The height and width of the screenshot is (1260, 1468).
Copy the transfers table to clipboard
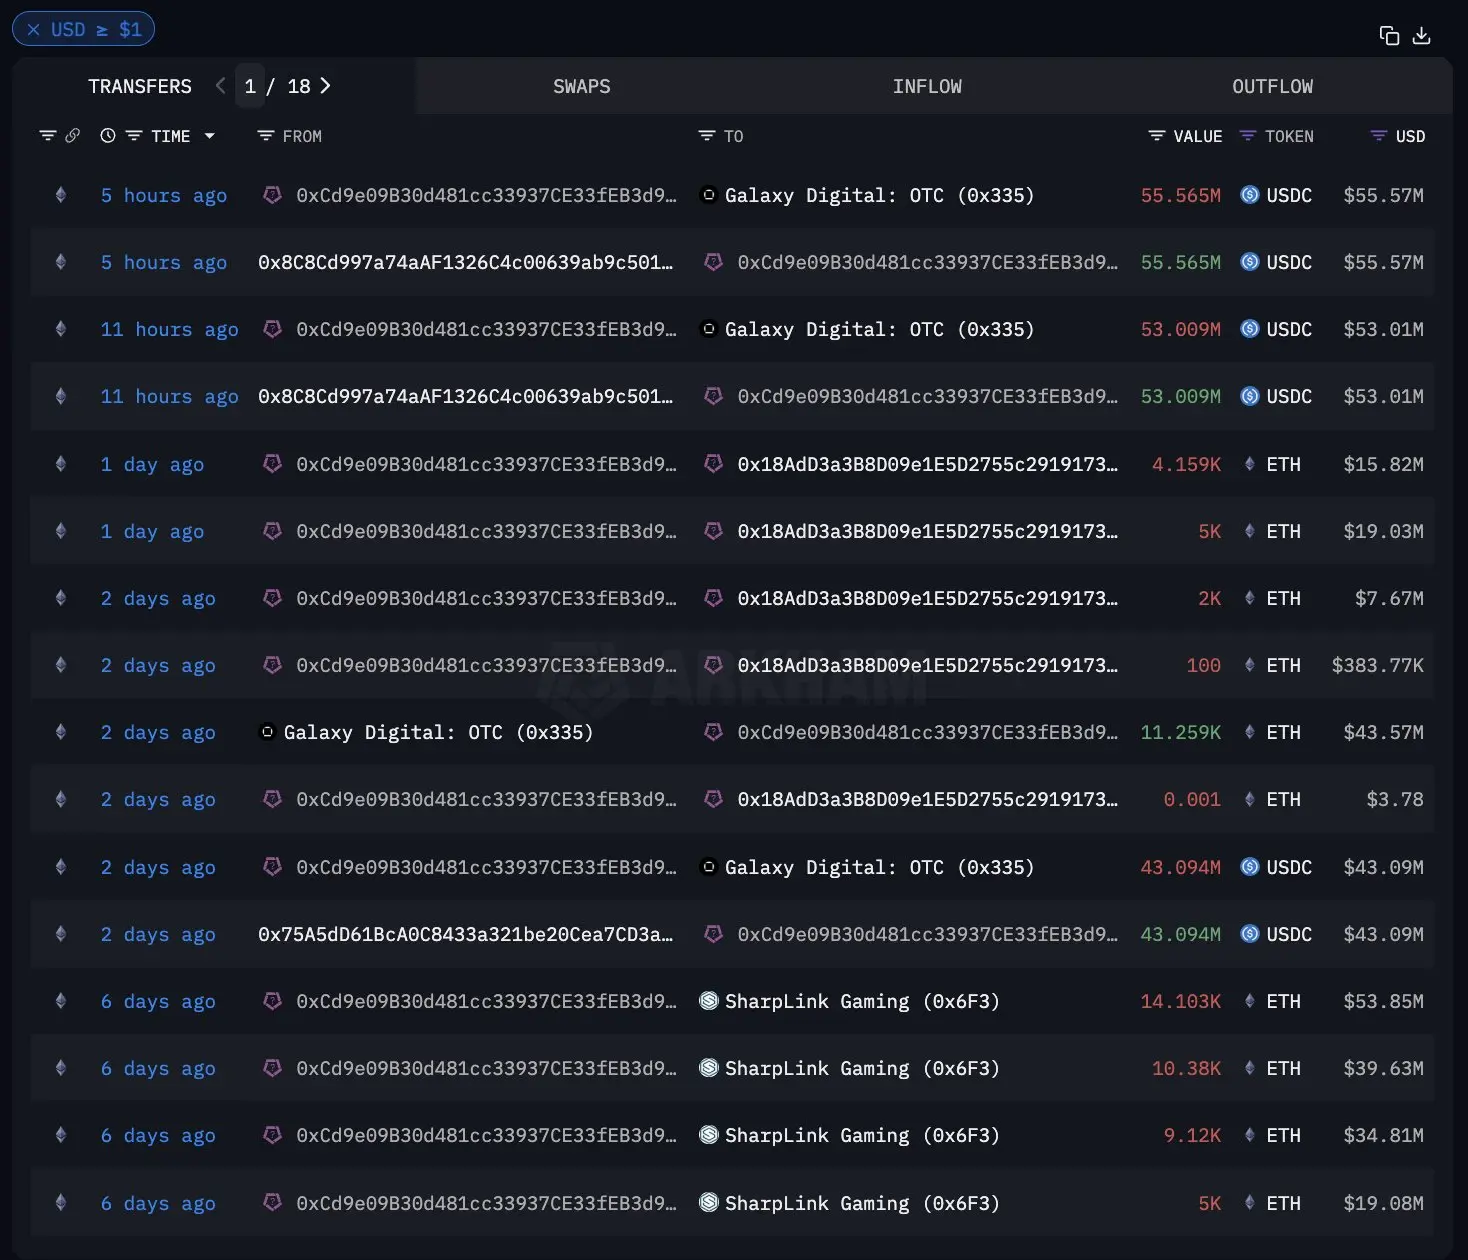tap(1389, 36)
